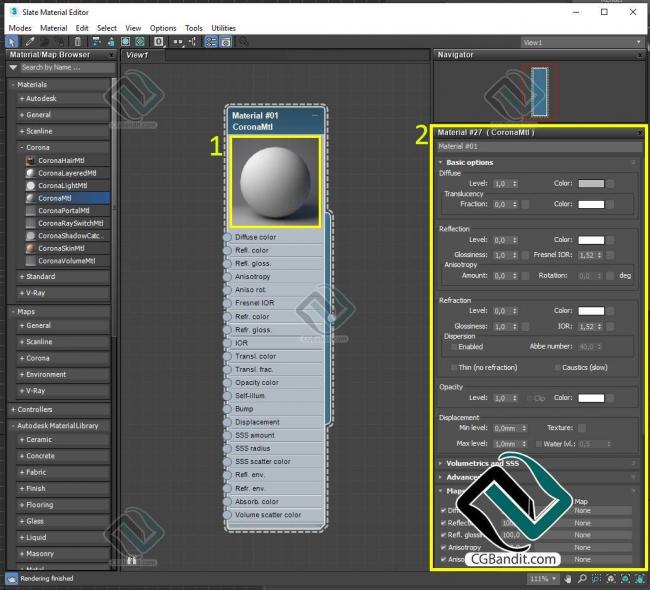Minimize the Material #01 node
Image resolution: width=650 pixels, height=590 pixels.
tap(315, 115)
